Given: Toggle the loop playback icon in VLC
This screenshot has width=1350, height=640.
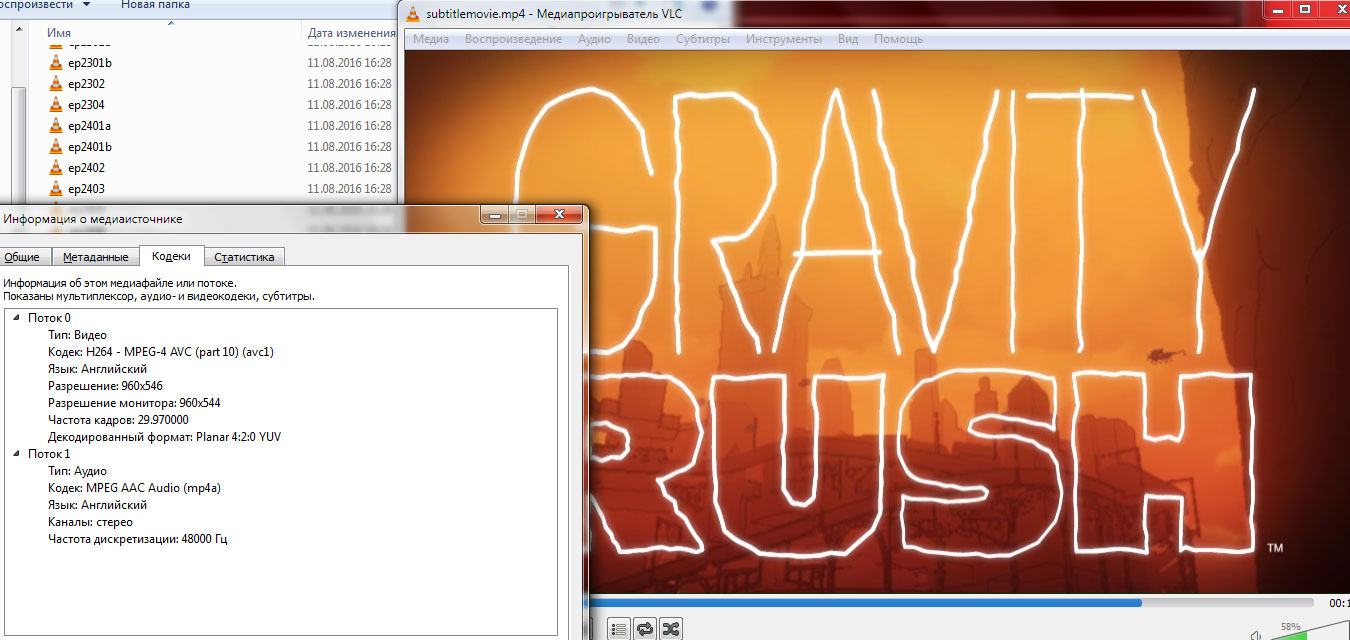Looking at the screenshot, I should click(645, 629).
